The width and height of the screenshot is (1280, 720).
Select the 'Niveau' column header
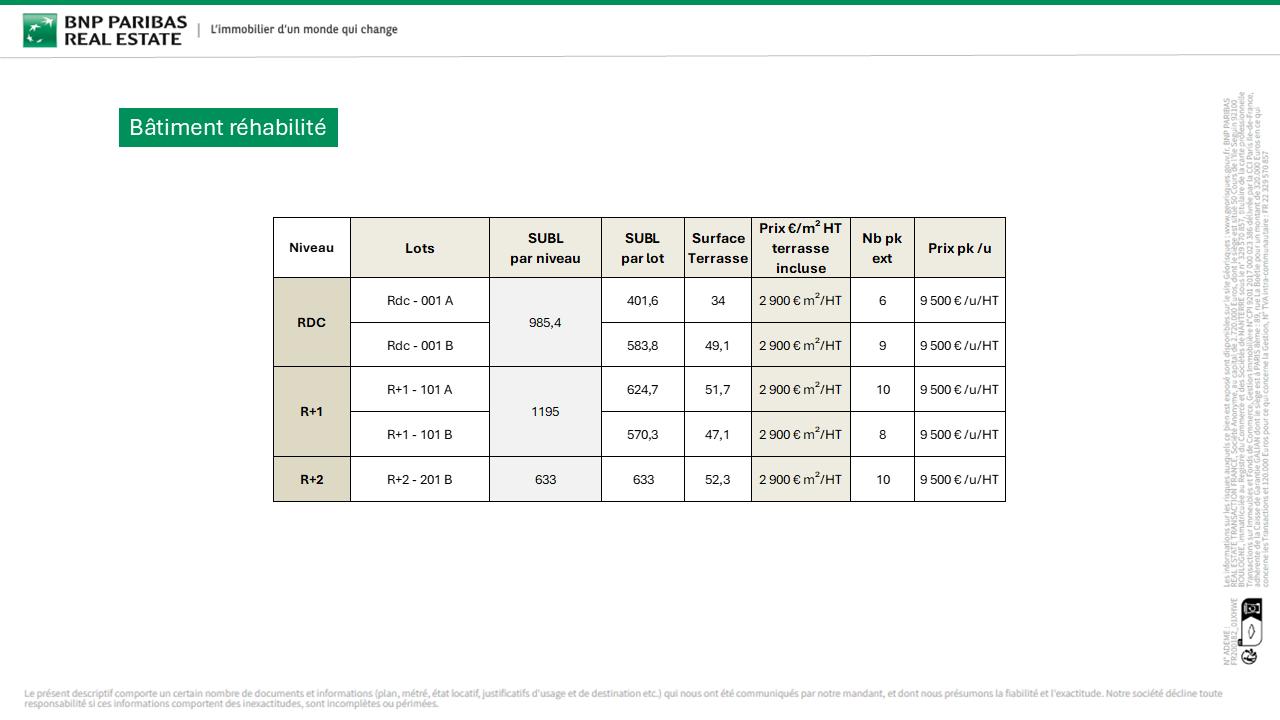pos(312,248)
